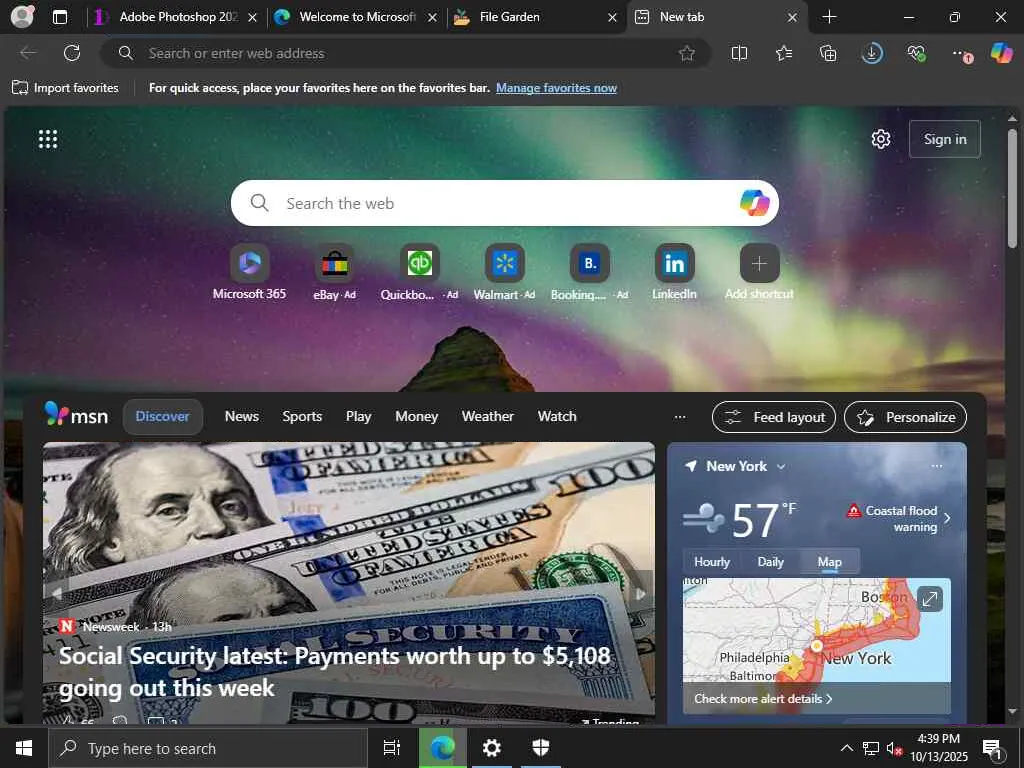Click Copilot icon inside search box
Screen dimensions: 1024x768
754,203
